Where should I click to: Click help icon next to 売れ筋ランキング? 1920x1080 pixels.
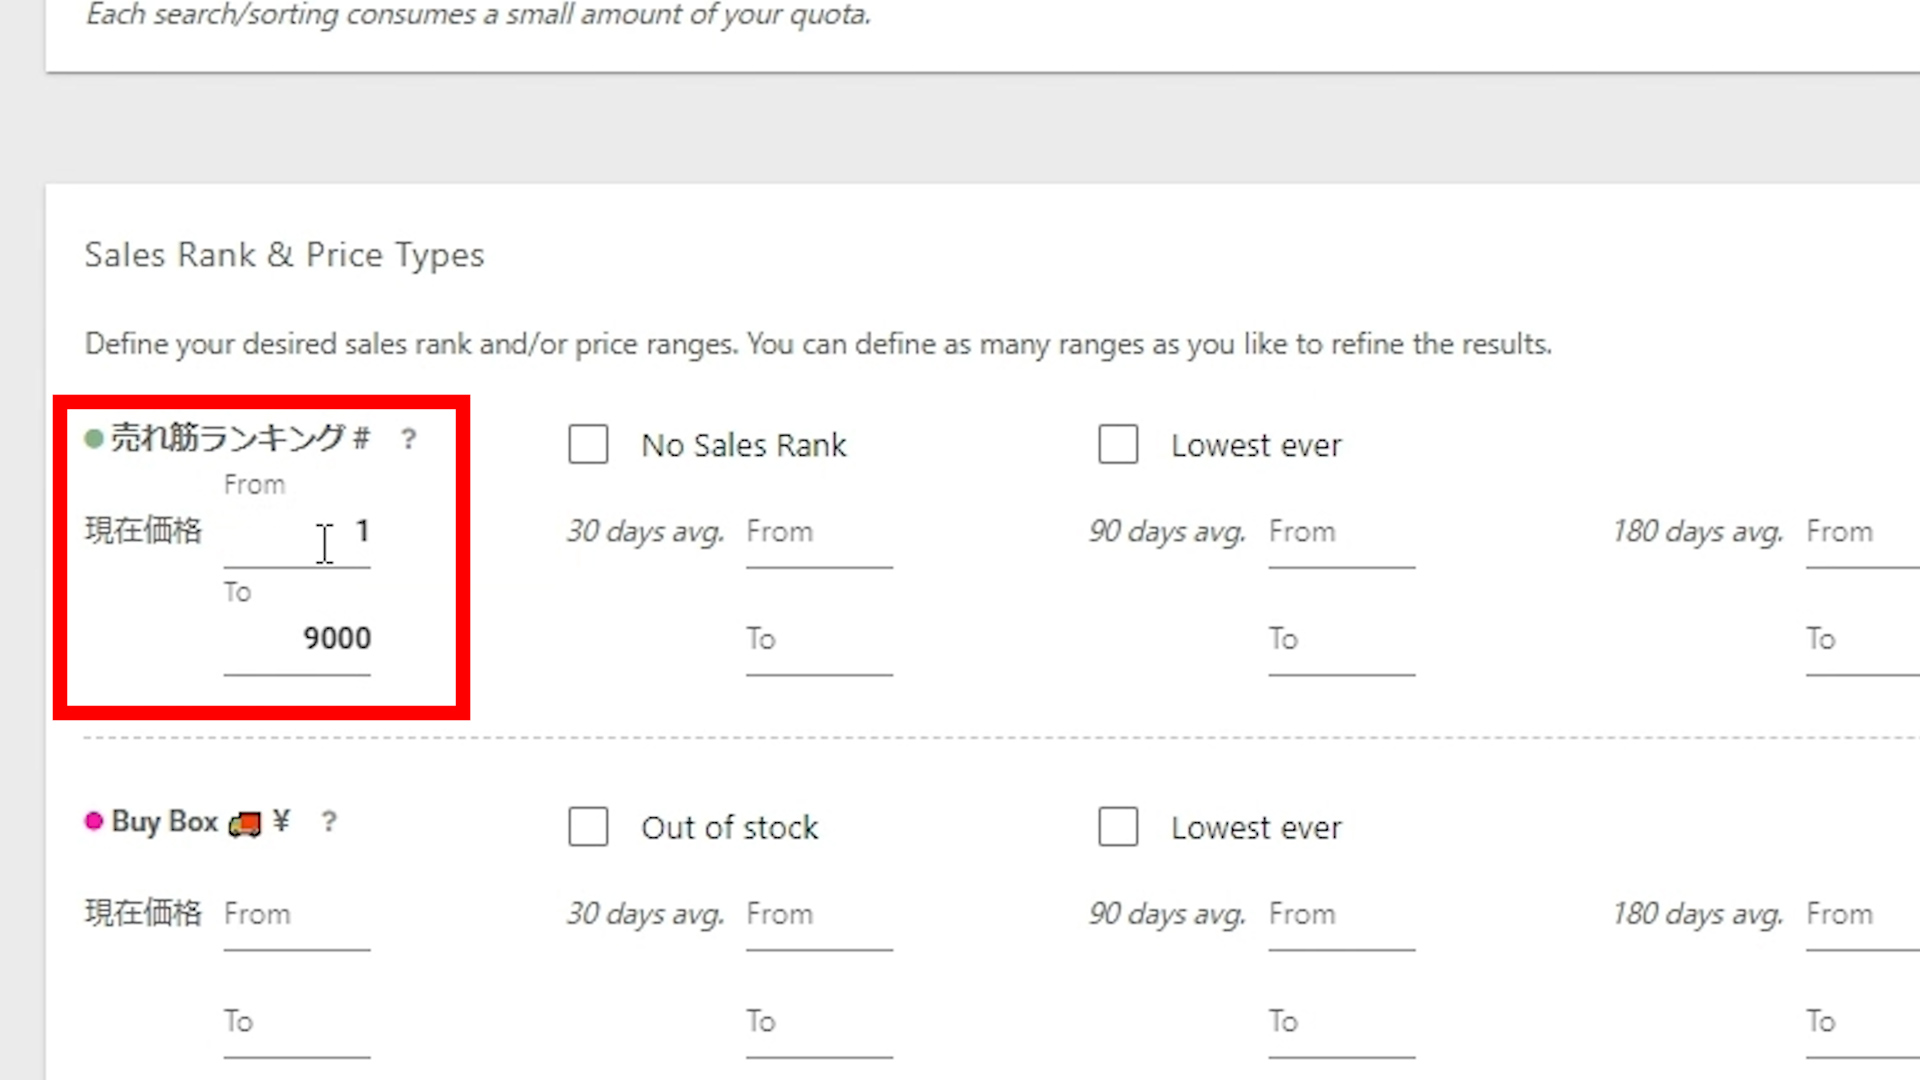[409, 439]
